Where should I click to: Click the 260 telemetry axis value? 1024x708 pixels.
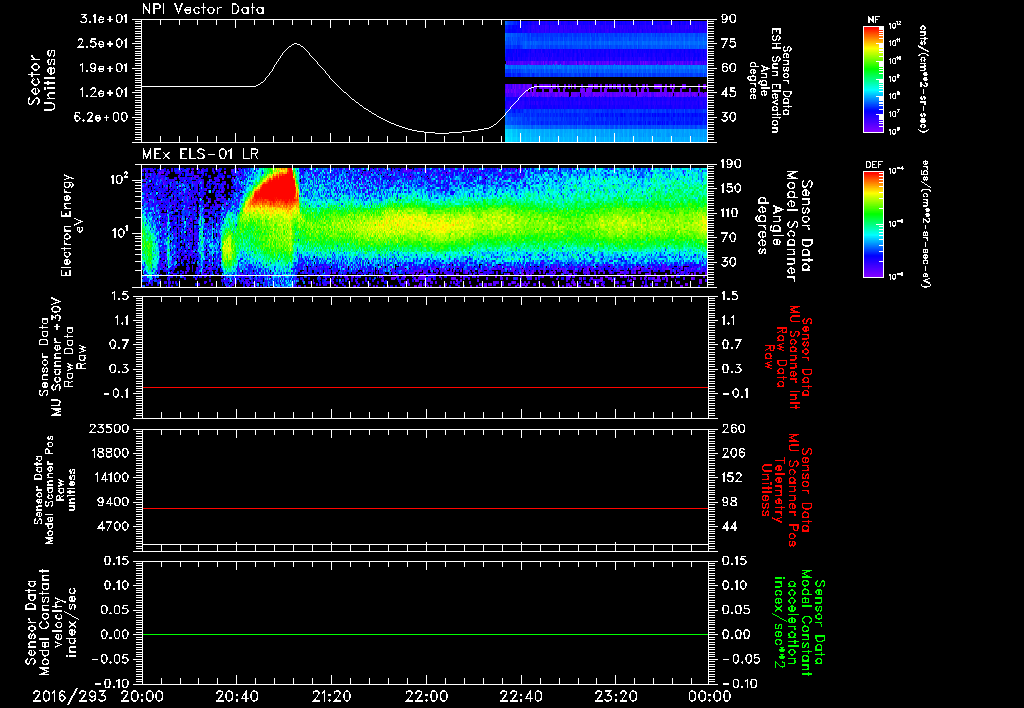tap(732, 428)
